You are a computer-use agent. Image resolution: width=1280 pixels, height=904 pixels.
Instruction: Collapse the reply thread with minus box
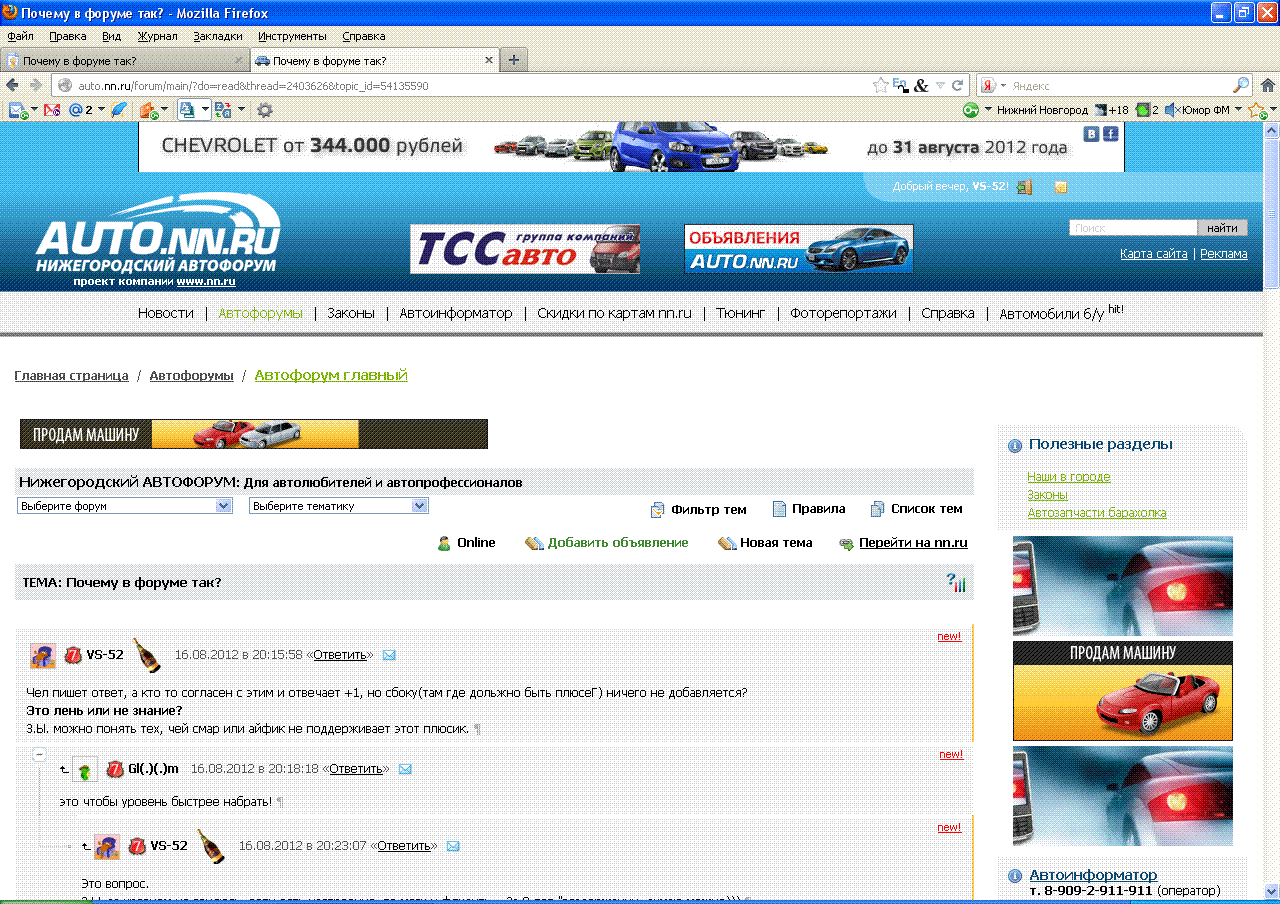[x=40, y=755]
